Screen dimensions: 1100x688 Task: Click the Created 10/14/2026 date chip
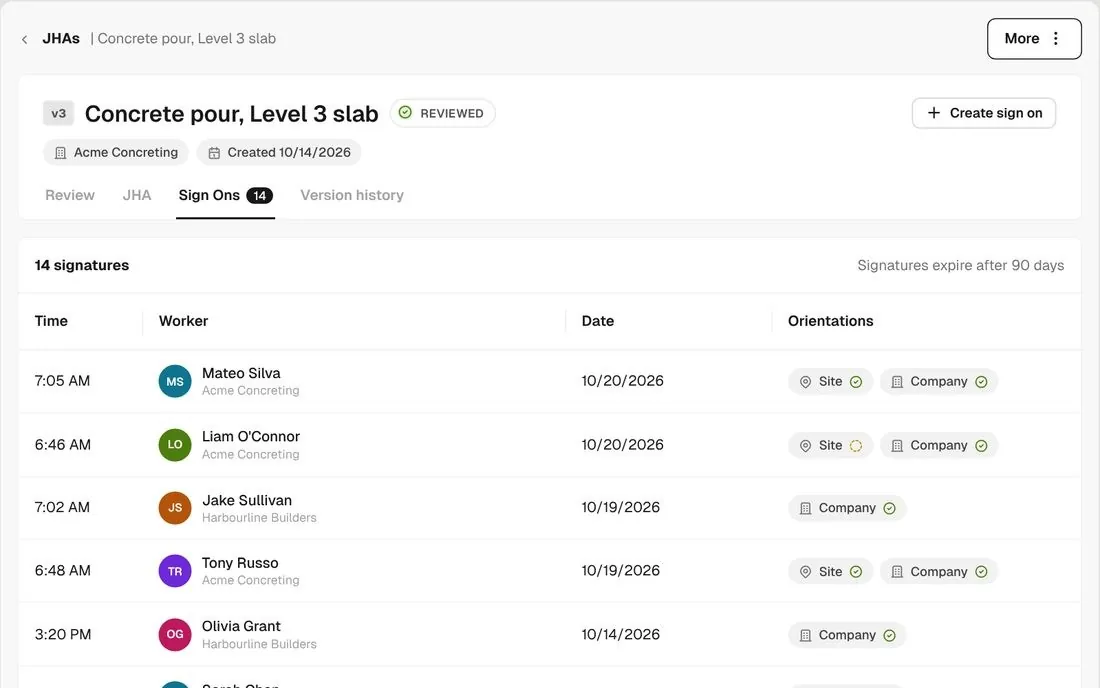click(x=279, y=152)
